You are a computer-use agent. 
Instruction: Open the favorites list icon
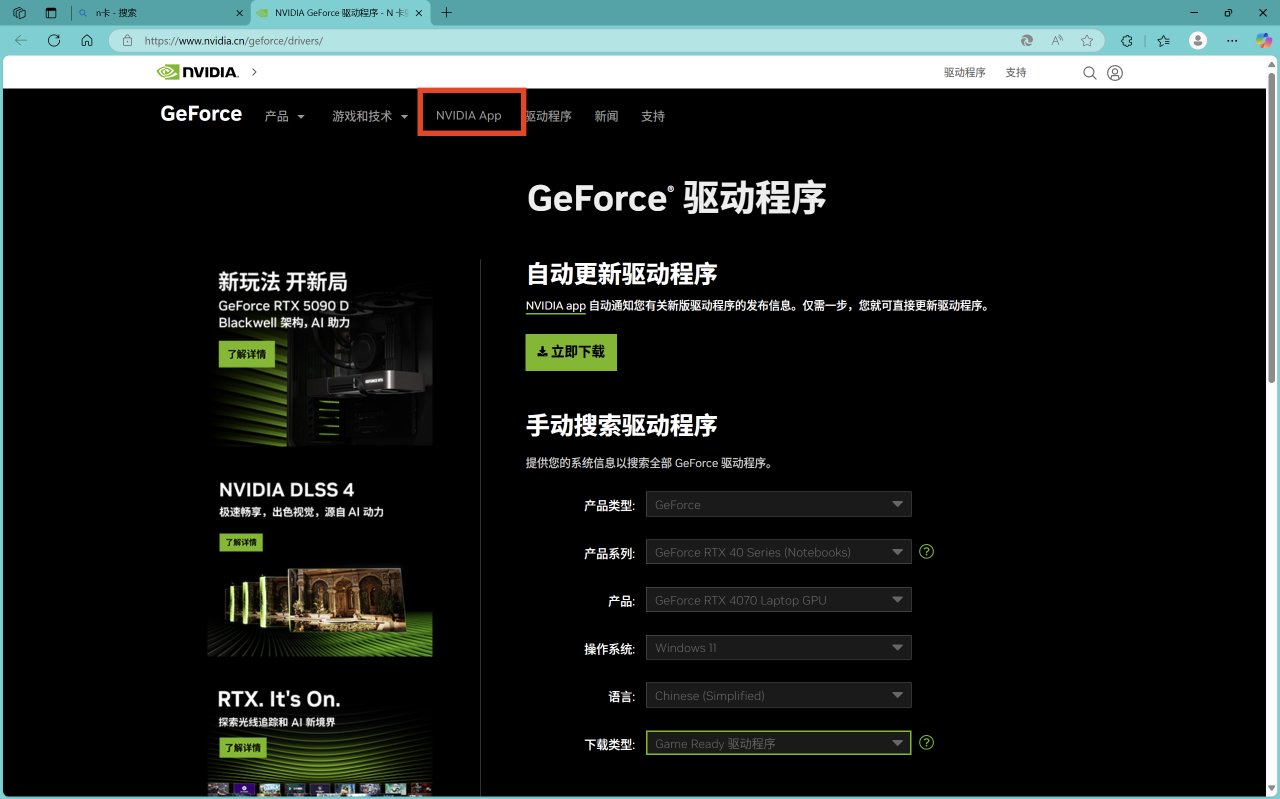tap(1163, 41)
